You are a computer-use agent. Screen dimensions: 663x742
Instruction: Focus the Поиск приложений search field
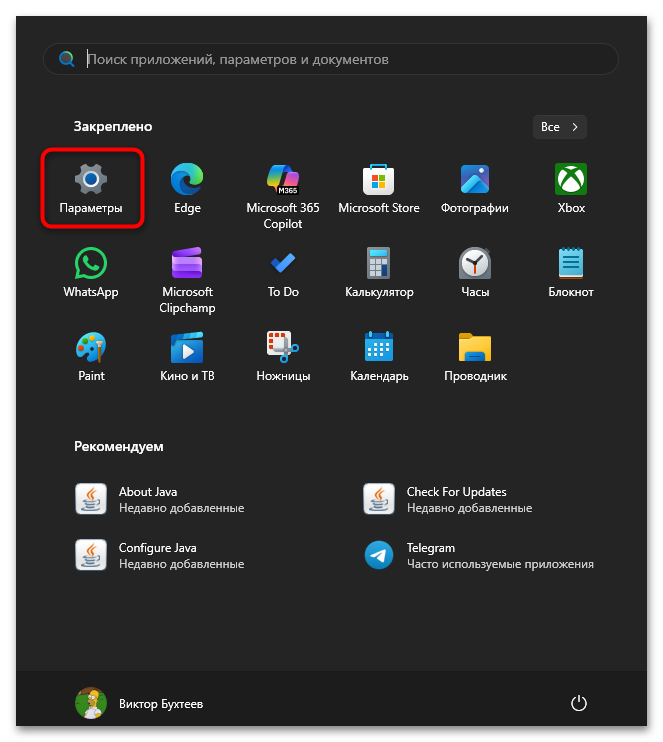click(331, 59)
